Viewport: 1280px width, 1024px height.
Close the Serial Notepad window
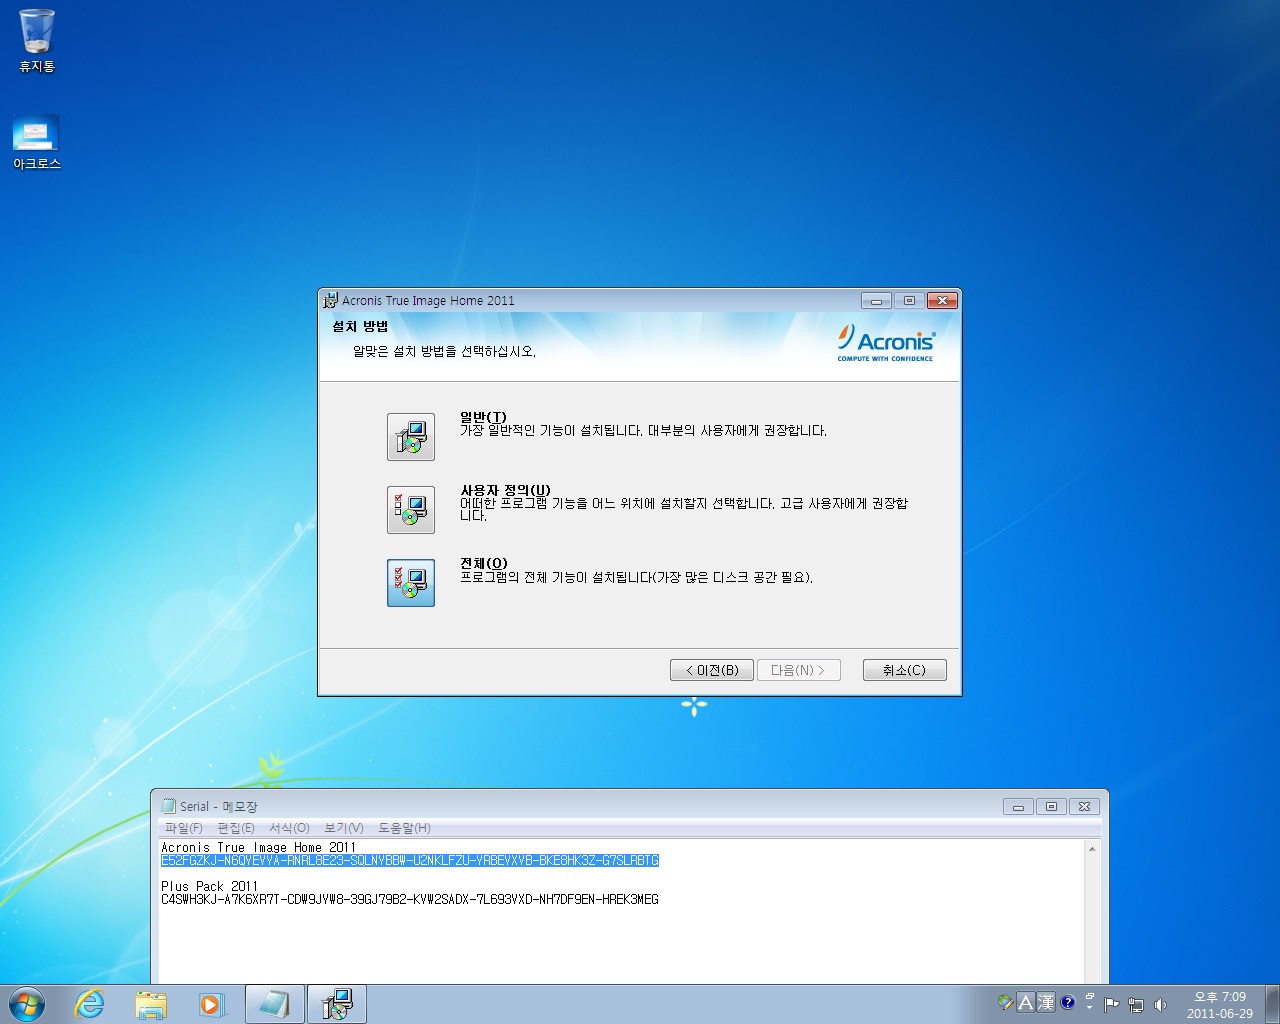(x=1084, y=806)
